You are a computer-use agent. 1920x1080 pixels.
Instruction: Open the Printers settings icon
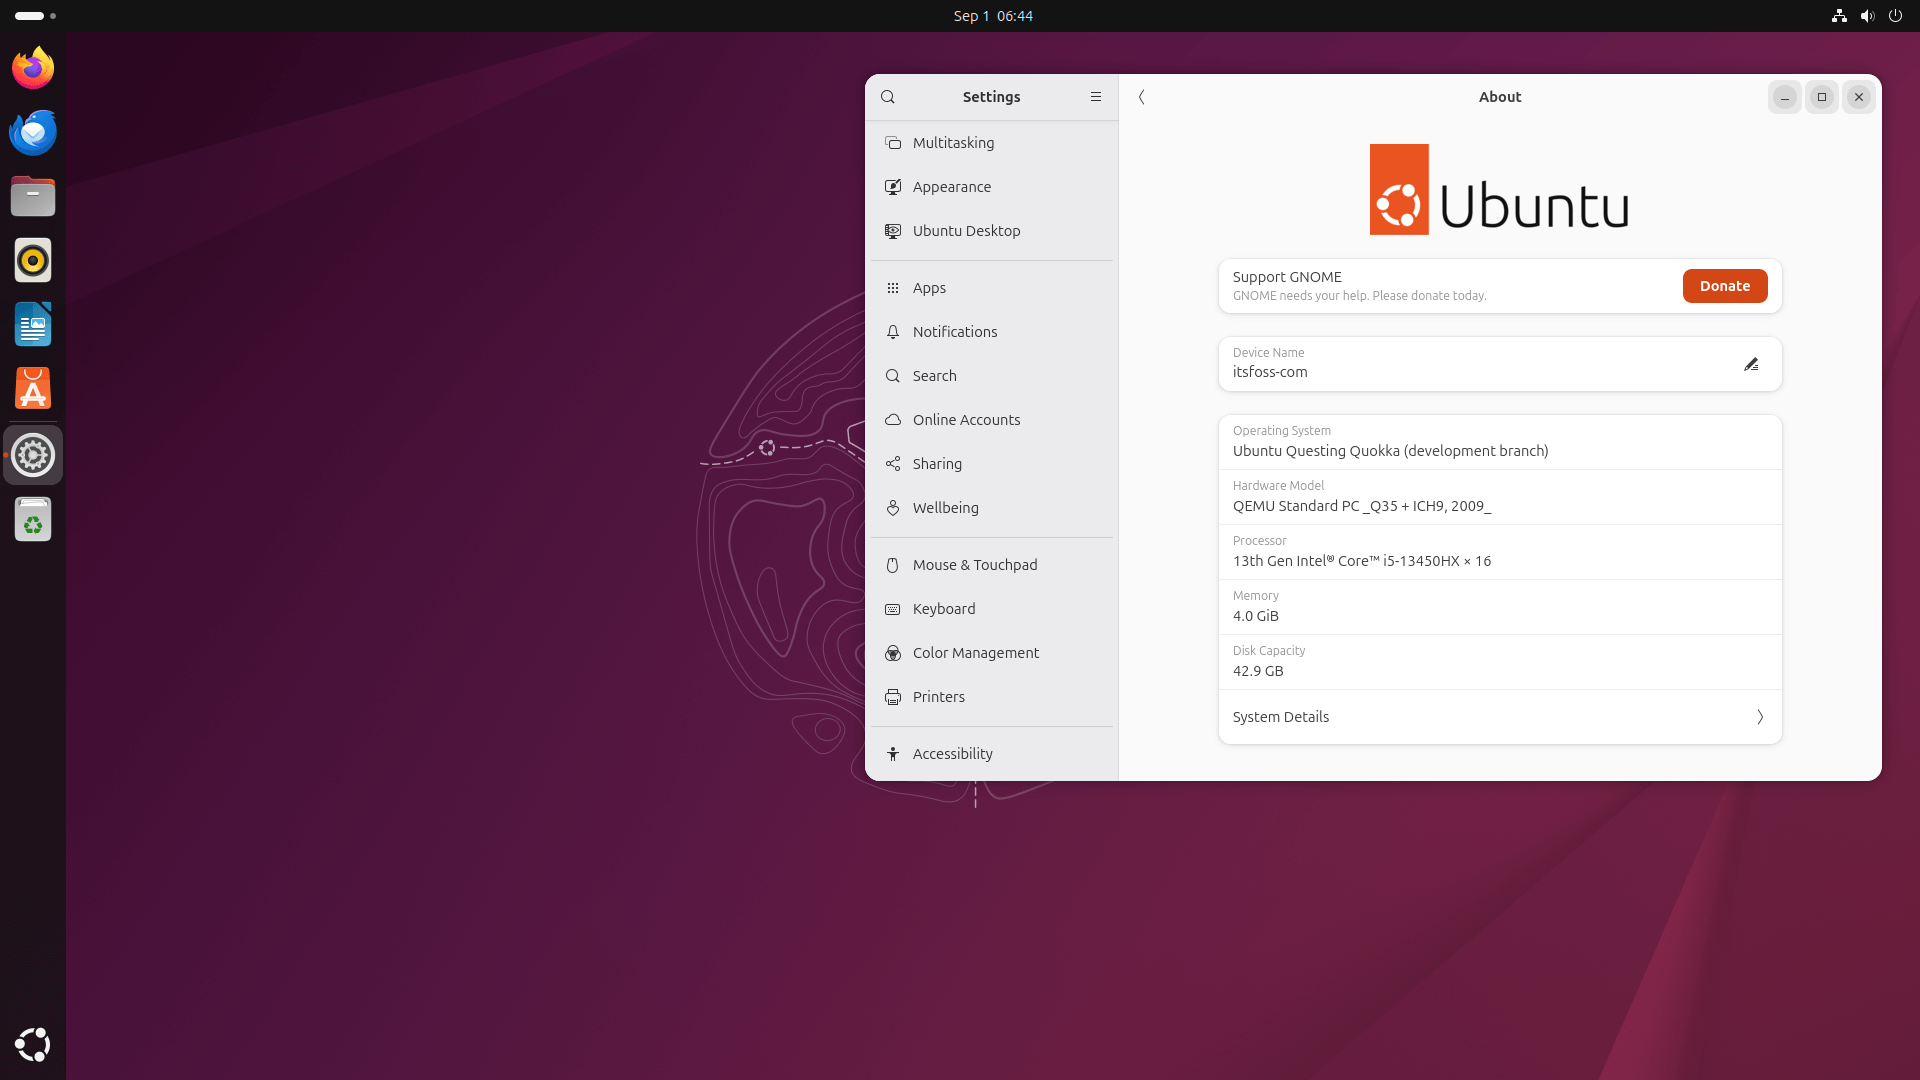tap(893, 697)
